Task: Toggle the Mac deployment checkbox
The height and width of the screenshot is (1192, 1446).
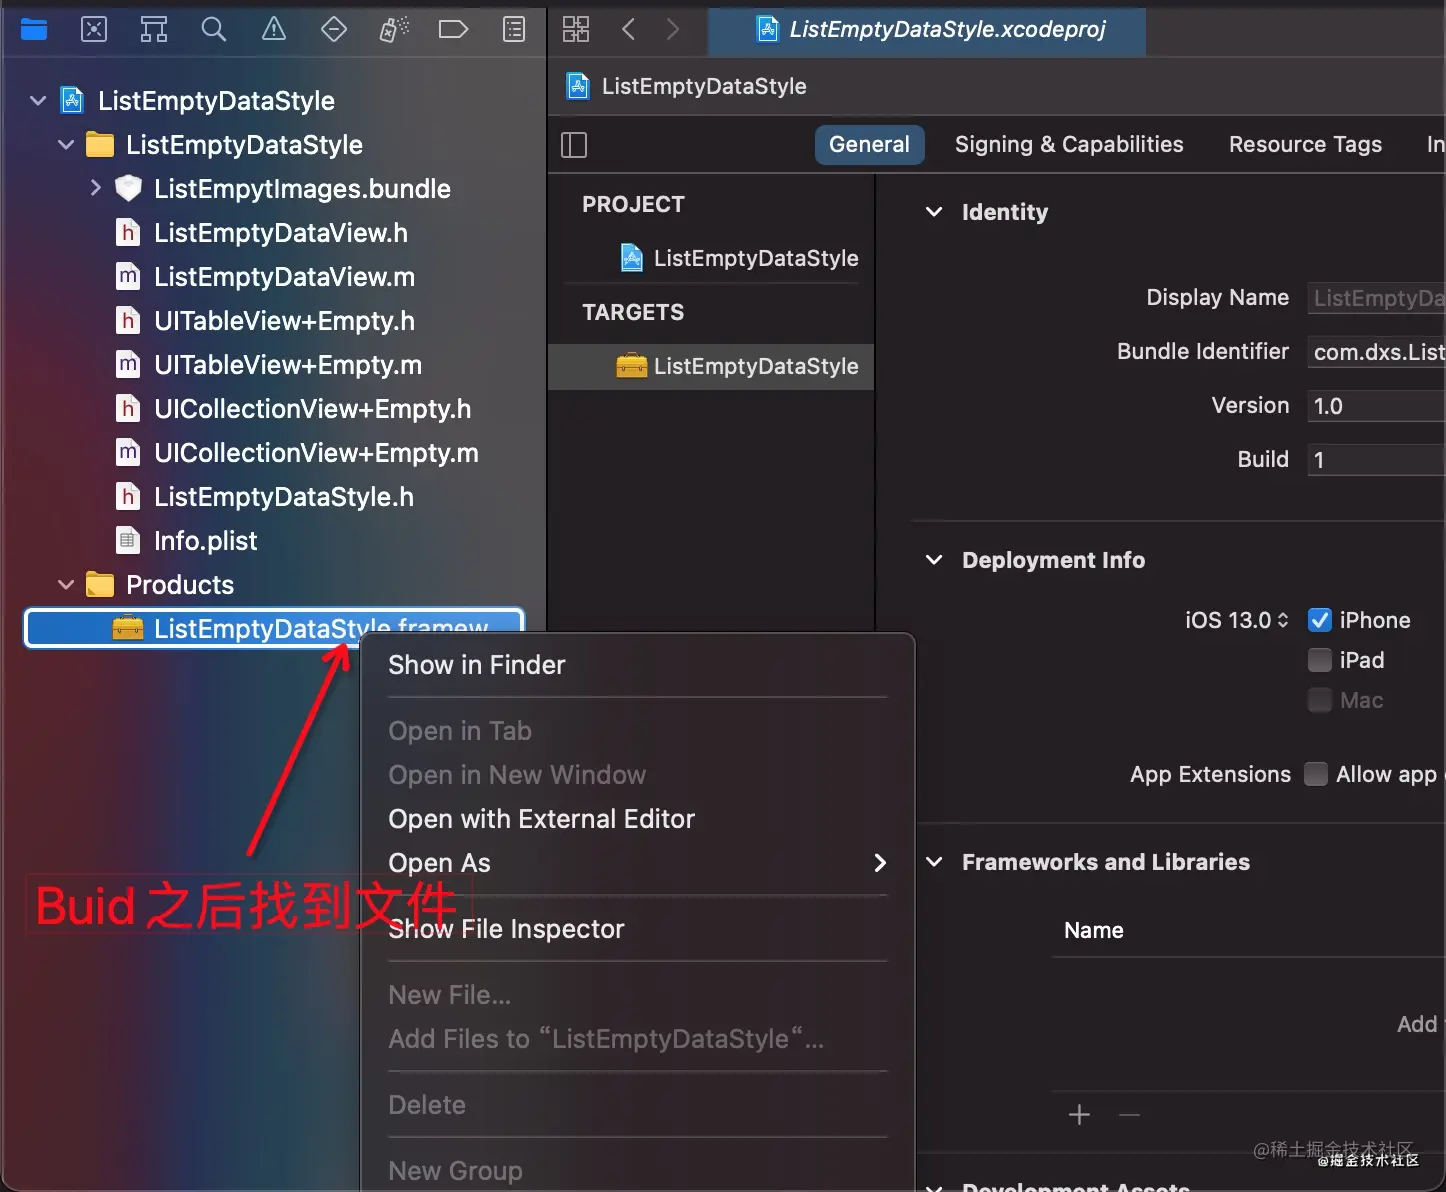Action: coord(1320,700)
